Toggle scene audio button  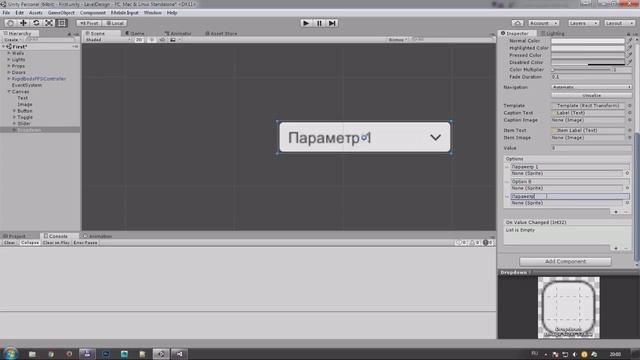pos(162,40)
